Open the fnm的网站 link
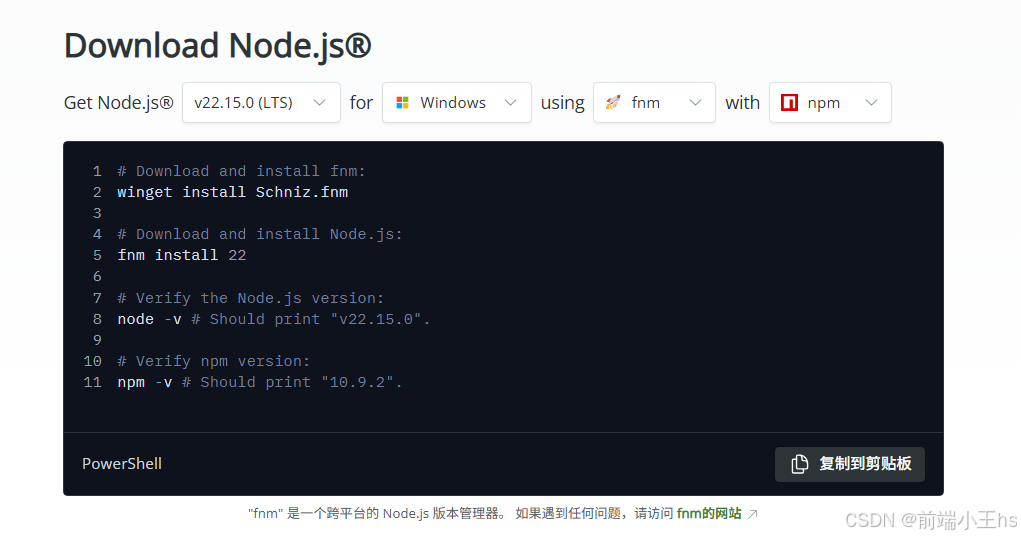This screenshot has width=1021, height=538. point(708,513)
